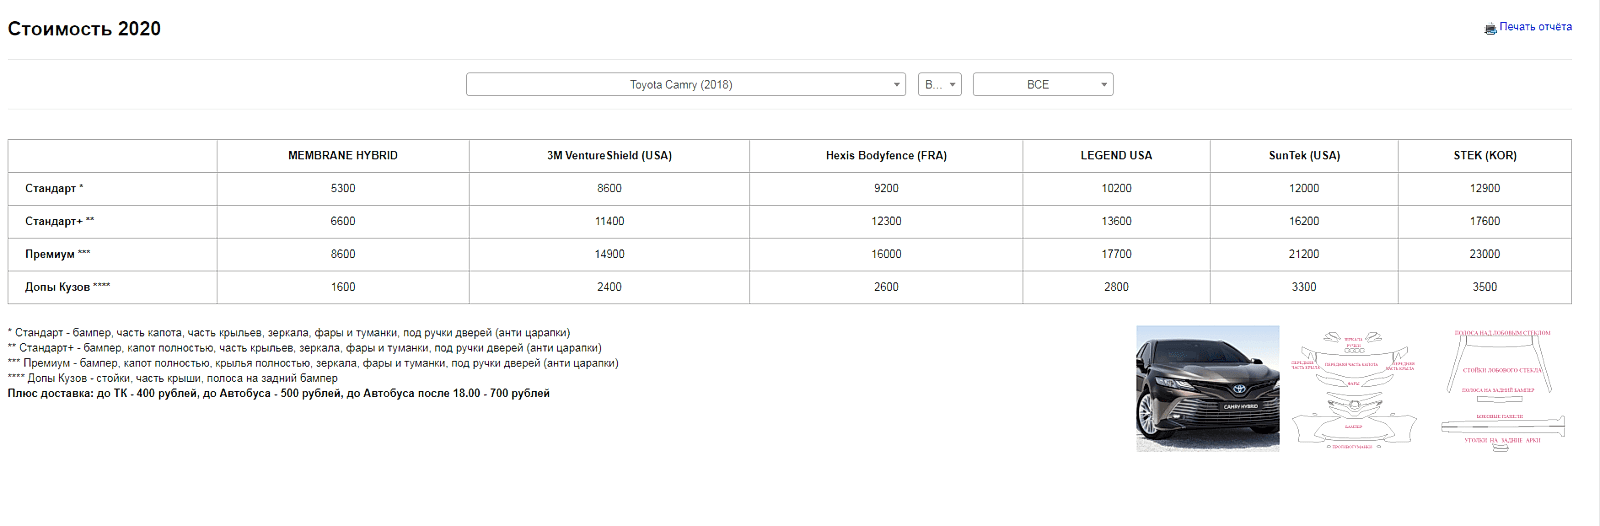The width and height of the screenshot is (1600, 526).
Task: Click the '* Стандарт - бампер' footnote line
Action: click(x=289, y=333)
